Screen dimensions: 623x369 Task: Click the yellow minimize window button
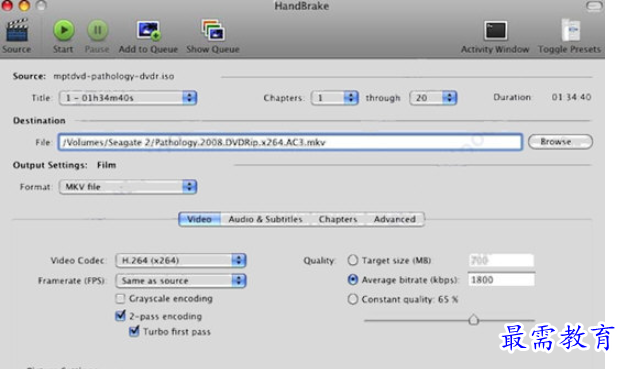click(x=24, y=5)
